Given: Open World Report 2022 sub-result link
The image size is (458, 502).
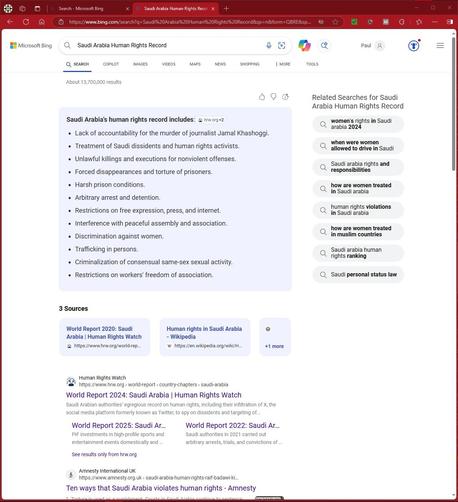Looking at the screenshot, I should [233, 426].
